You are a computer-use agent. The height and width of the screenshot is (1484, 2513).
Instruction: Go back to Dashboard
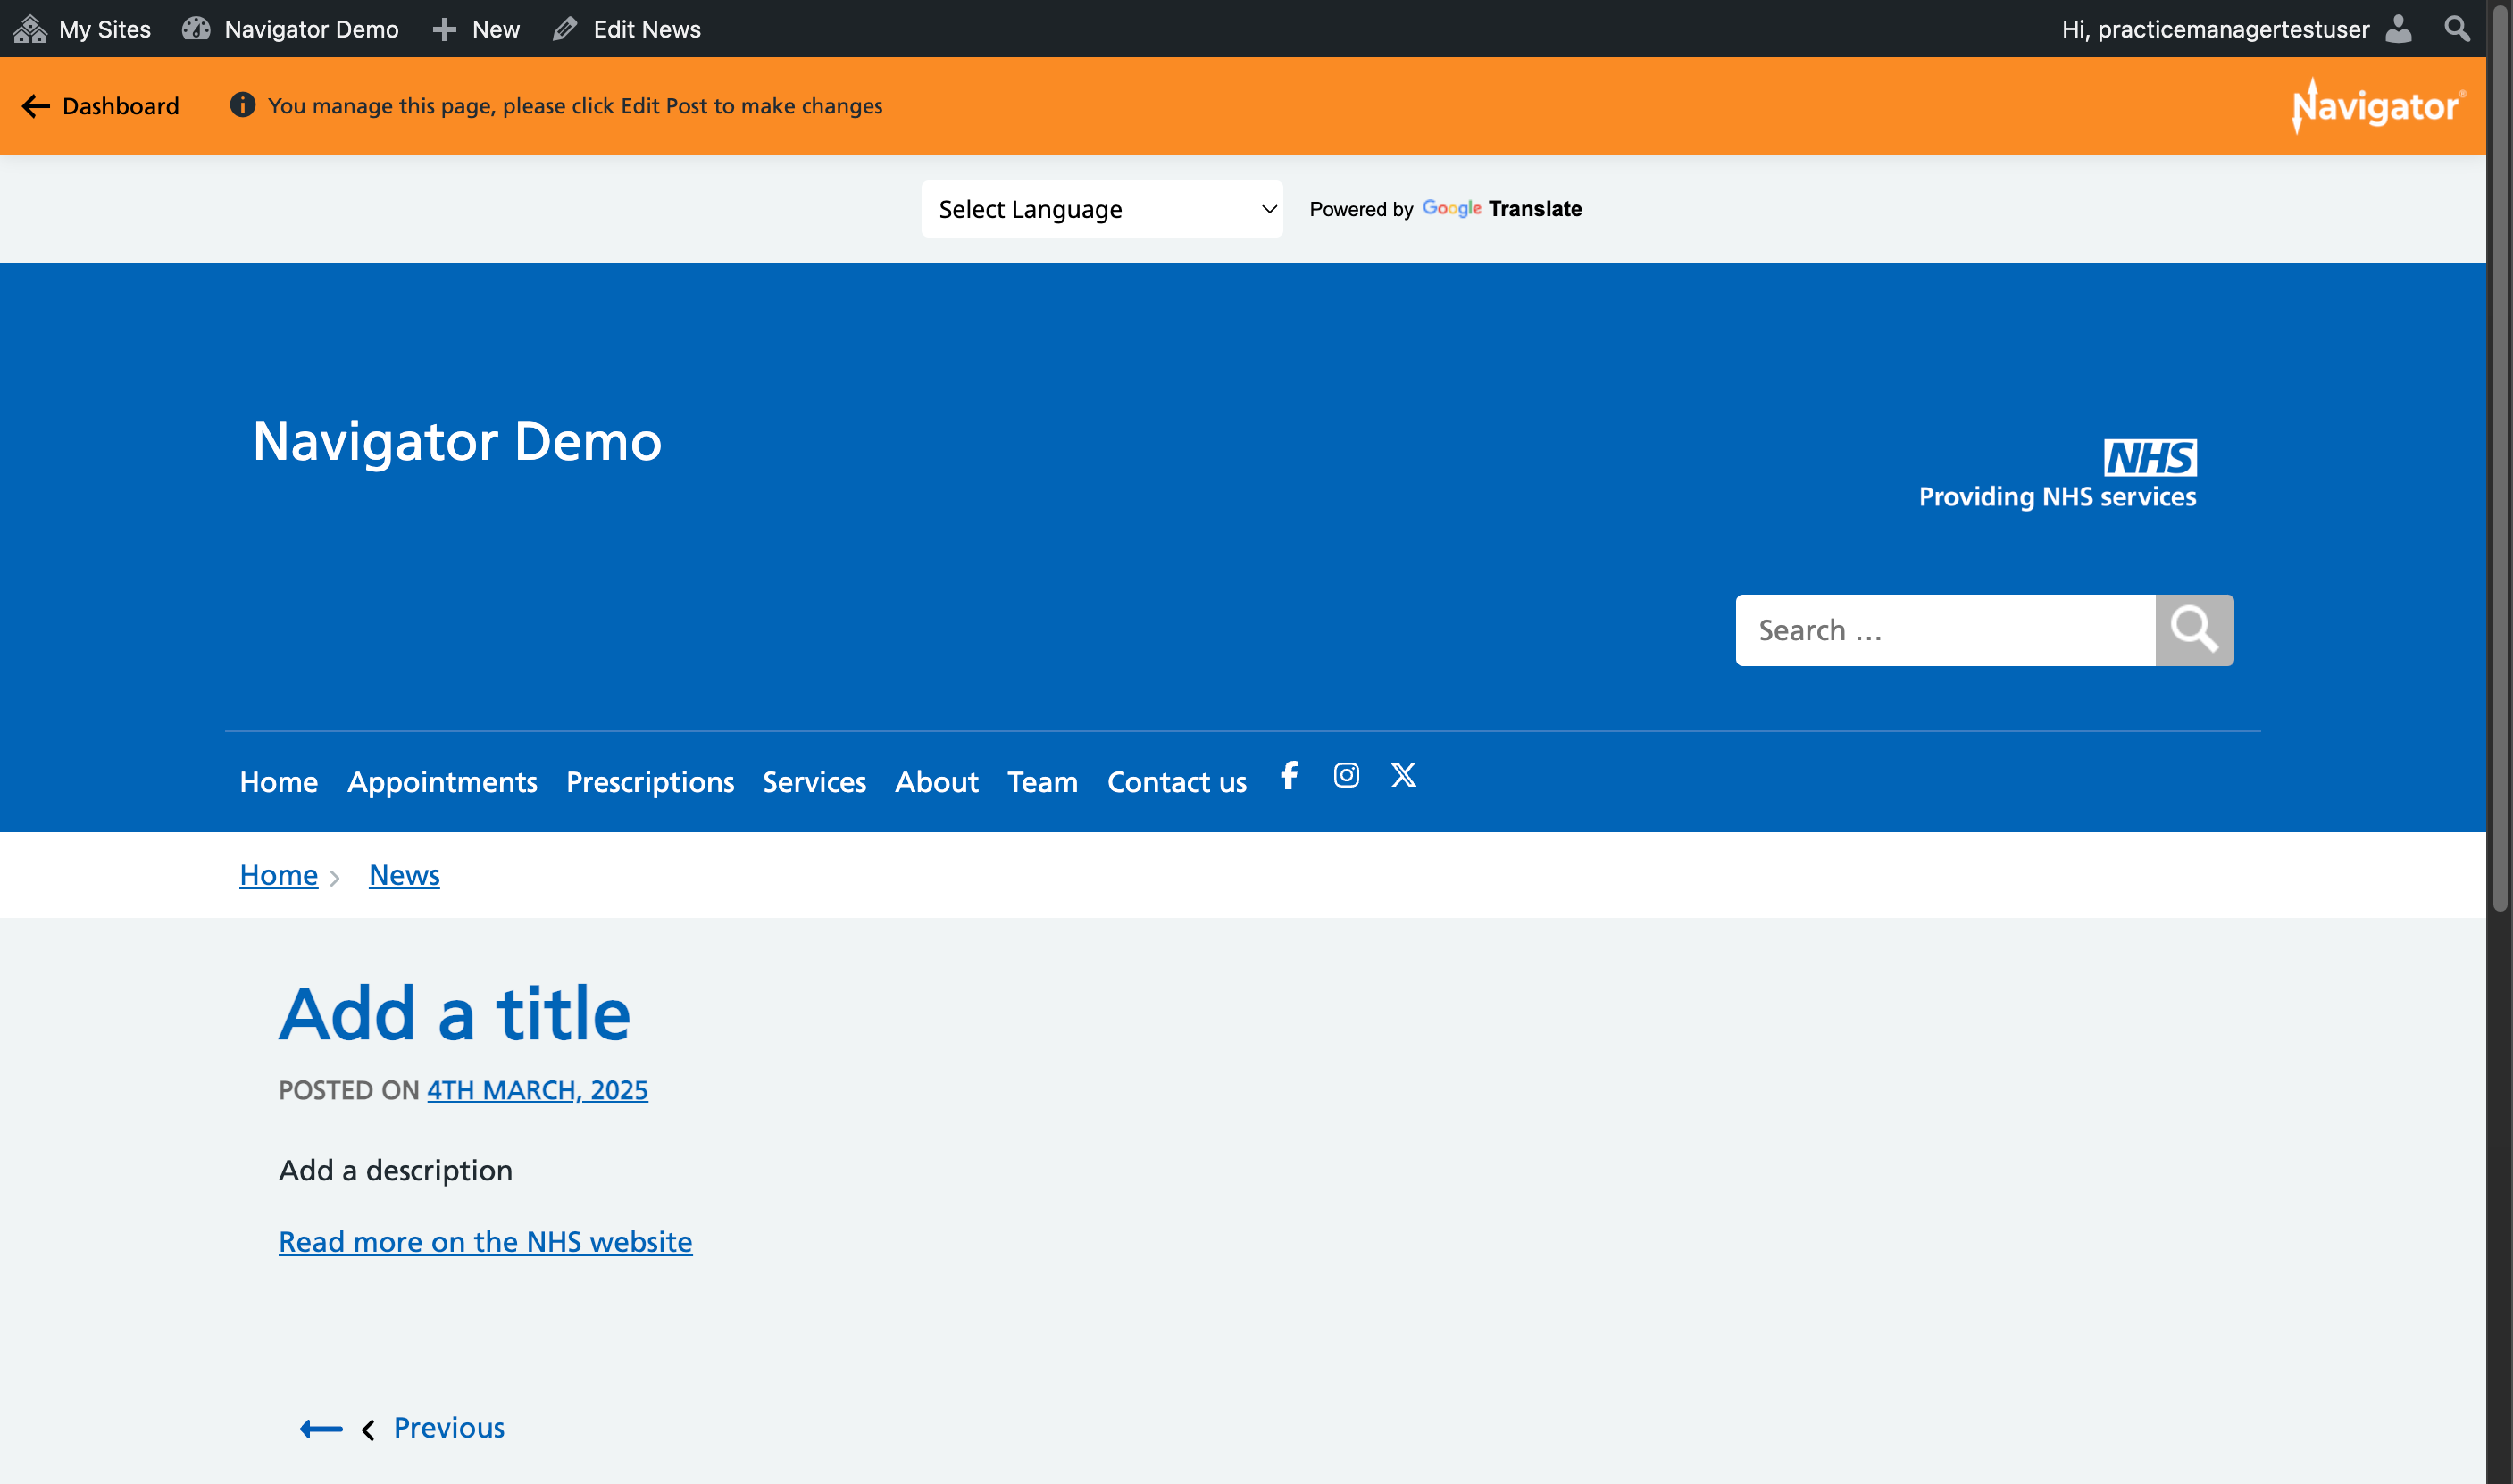click(101, 106)
